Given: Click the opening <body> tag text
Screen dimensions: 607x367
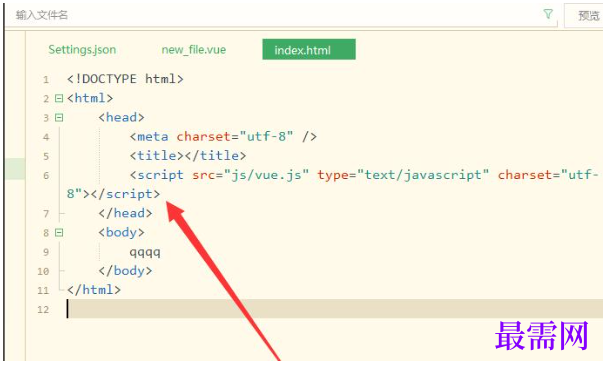Looking at the screenshot, I should point(121,233).
